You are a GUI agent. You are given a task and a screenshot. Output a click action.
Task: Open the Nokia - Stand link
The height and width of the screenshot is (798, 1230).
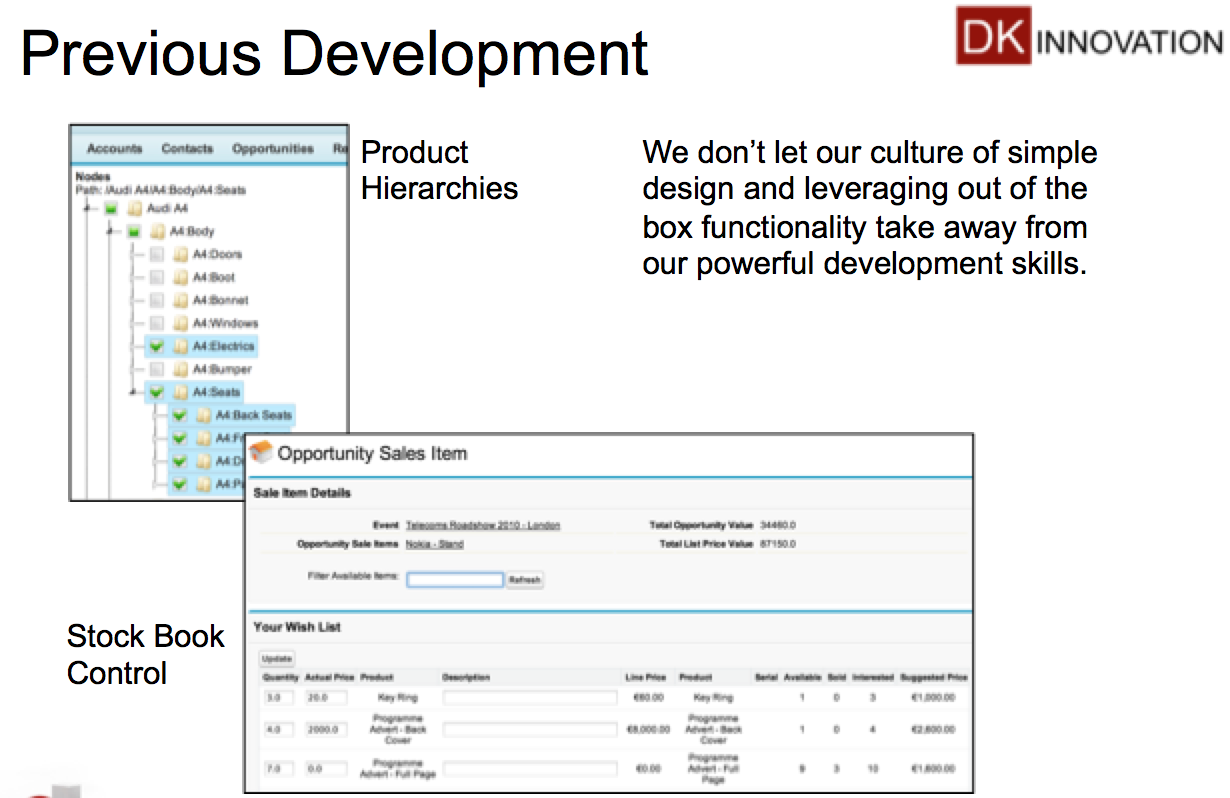coord(435,544)
